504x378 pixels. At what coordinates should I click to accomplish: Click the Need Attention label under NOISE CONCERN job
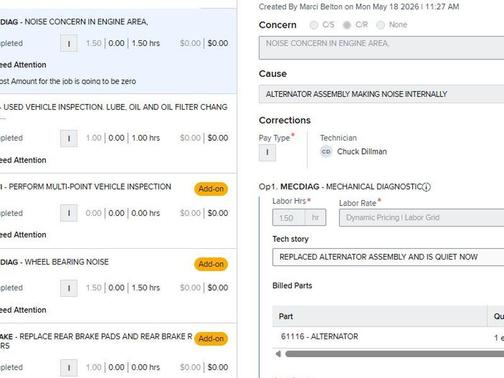(23, 65)
